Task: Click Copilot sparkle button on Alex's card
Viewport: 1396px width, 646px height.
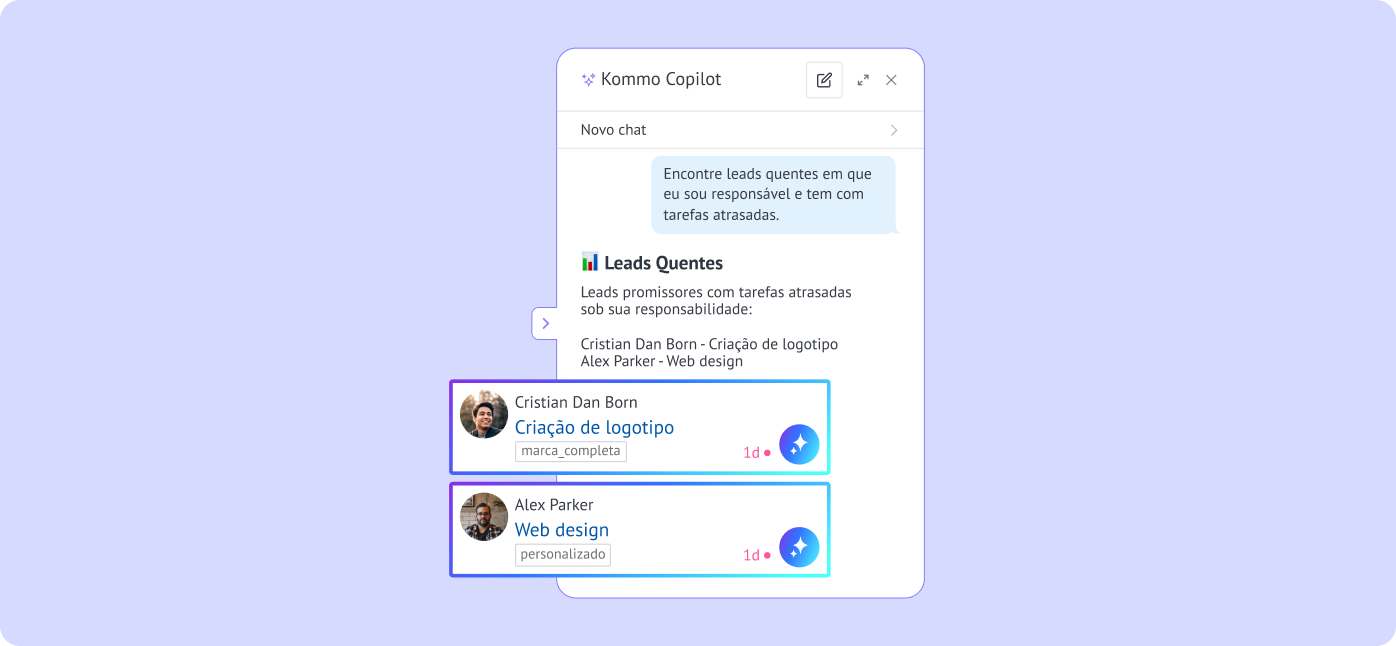Action: (x=799, y=548)
